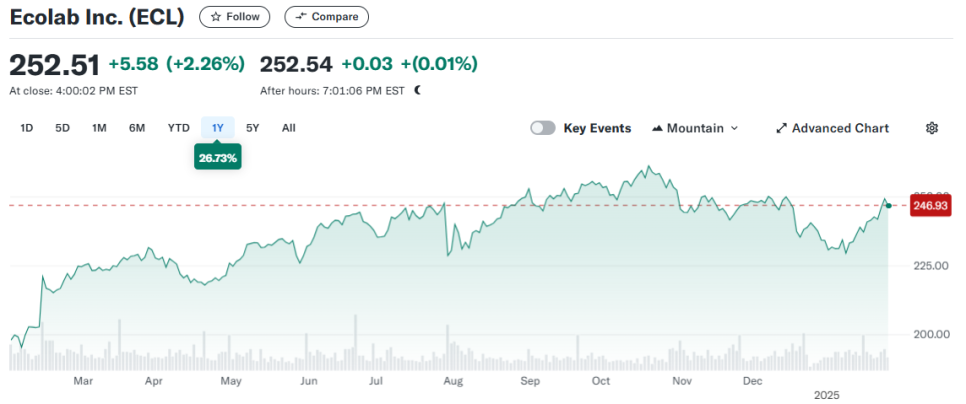Click the 246.93 previous close label
966x404 pixels.
pyautogui.click(x=931, y=206)
